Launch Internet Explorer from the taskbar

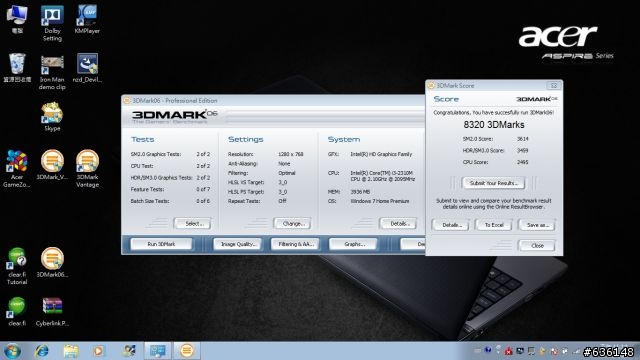tap(42, 351)
